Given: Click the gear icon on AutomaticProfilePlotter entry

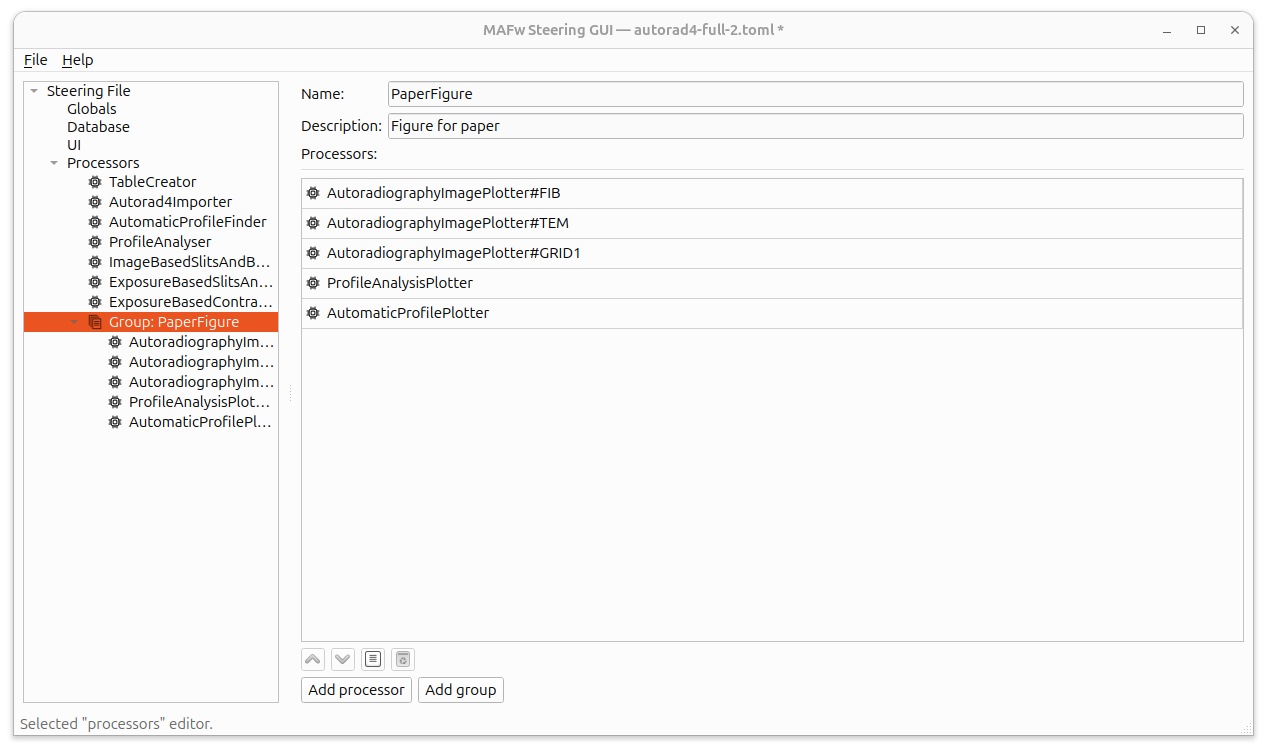Looking at the screenshot, I should [313, 312].
